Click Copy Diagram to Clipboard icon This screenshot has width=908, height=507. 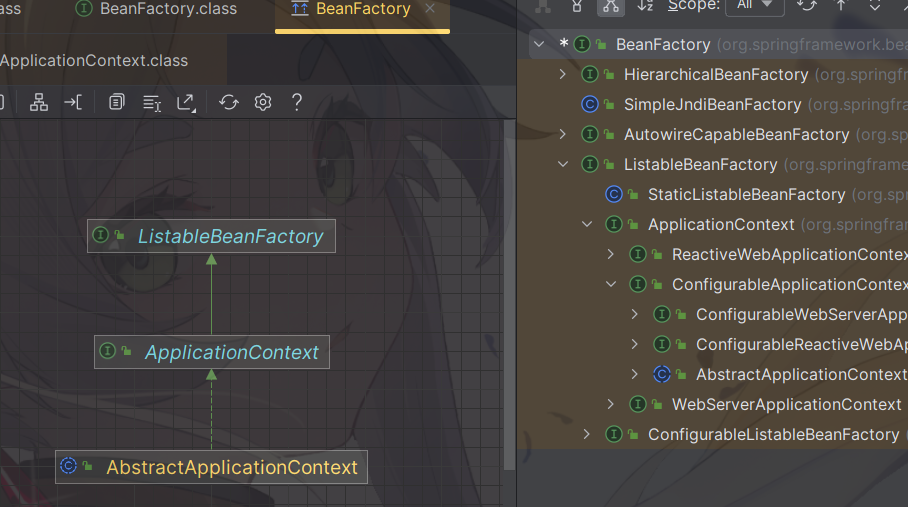pyautogui.click(x=117, y=102)
